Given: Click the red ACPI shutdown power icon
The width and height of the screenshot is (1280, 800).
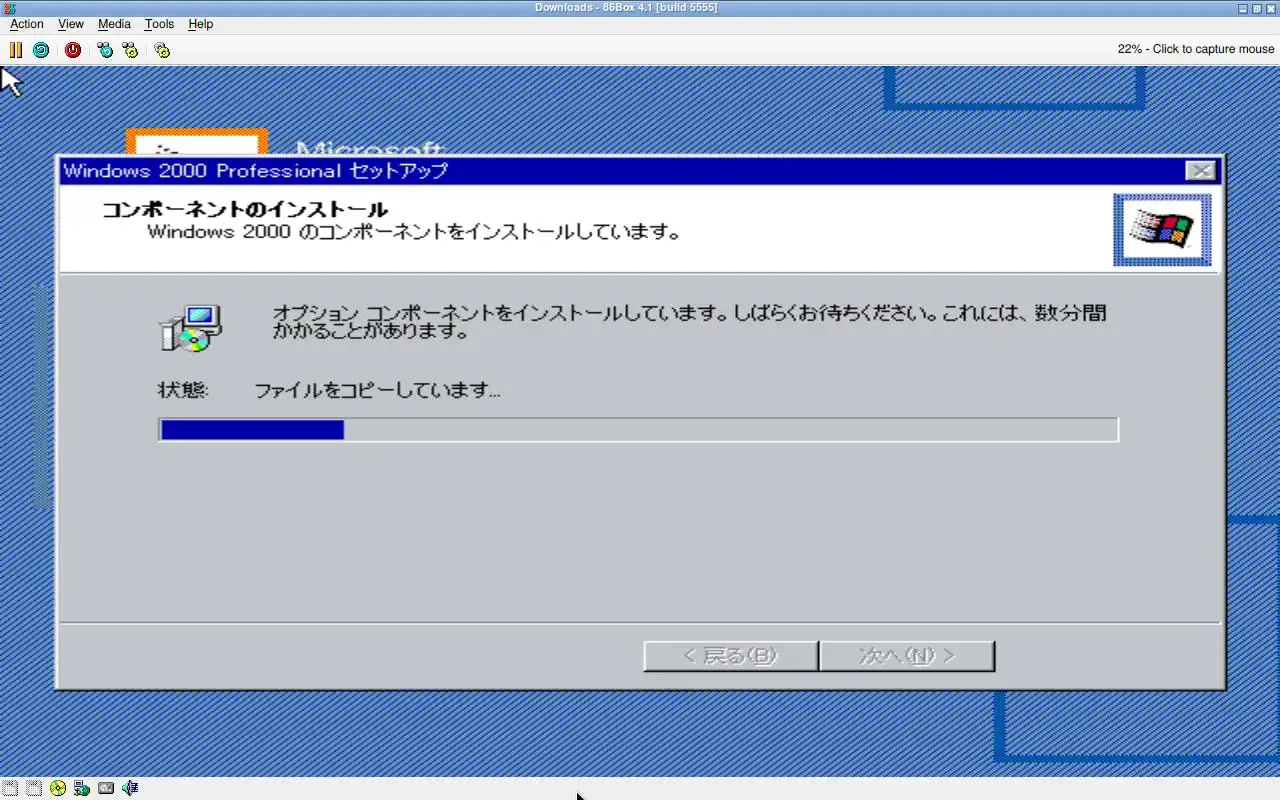Looking at the screenshot, I should (73, 49).
